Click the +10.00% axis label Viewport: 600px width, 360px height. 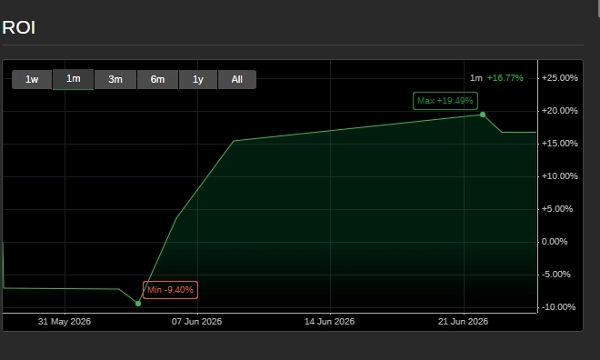[559, 176]
